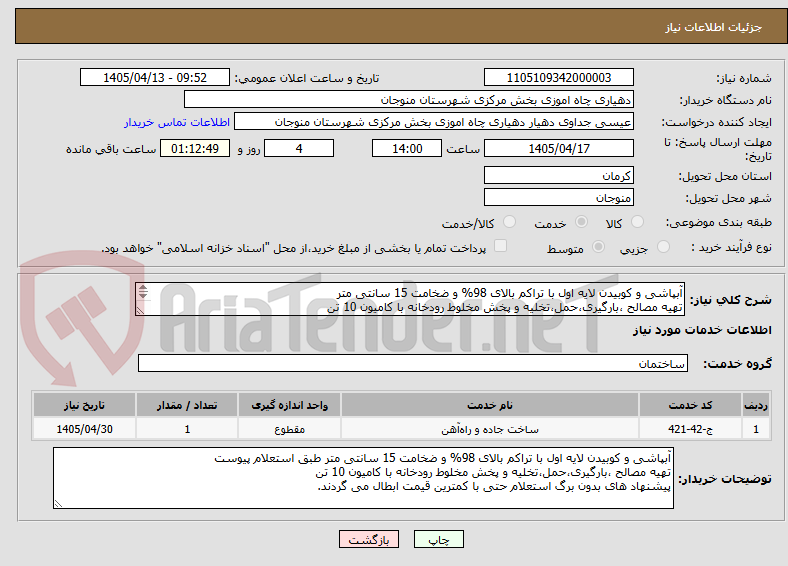Click the تاریخ نیاز column header
Viewport: 788px width, 566px height.
coord(84,405)
